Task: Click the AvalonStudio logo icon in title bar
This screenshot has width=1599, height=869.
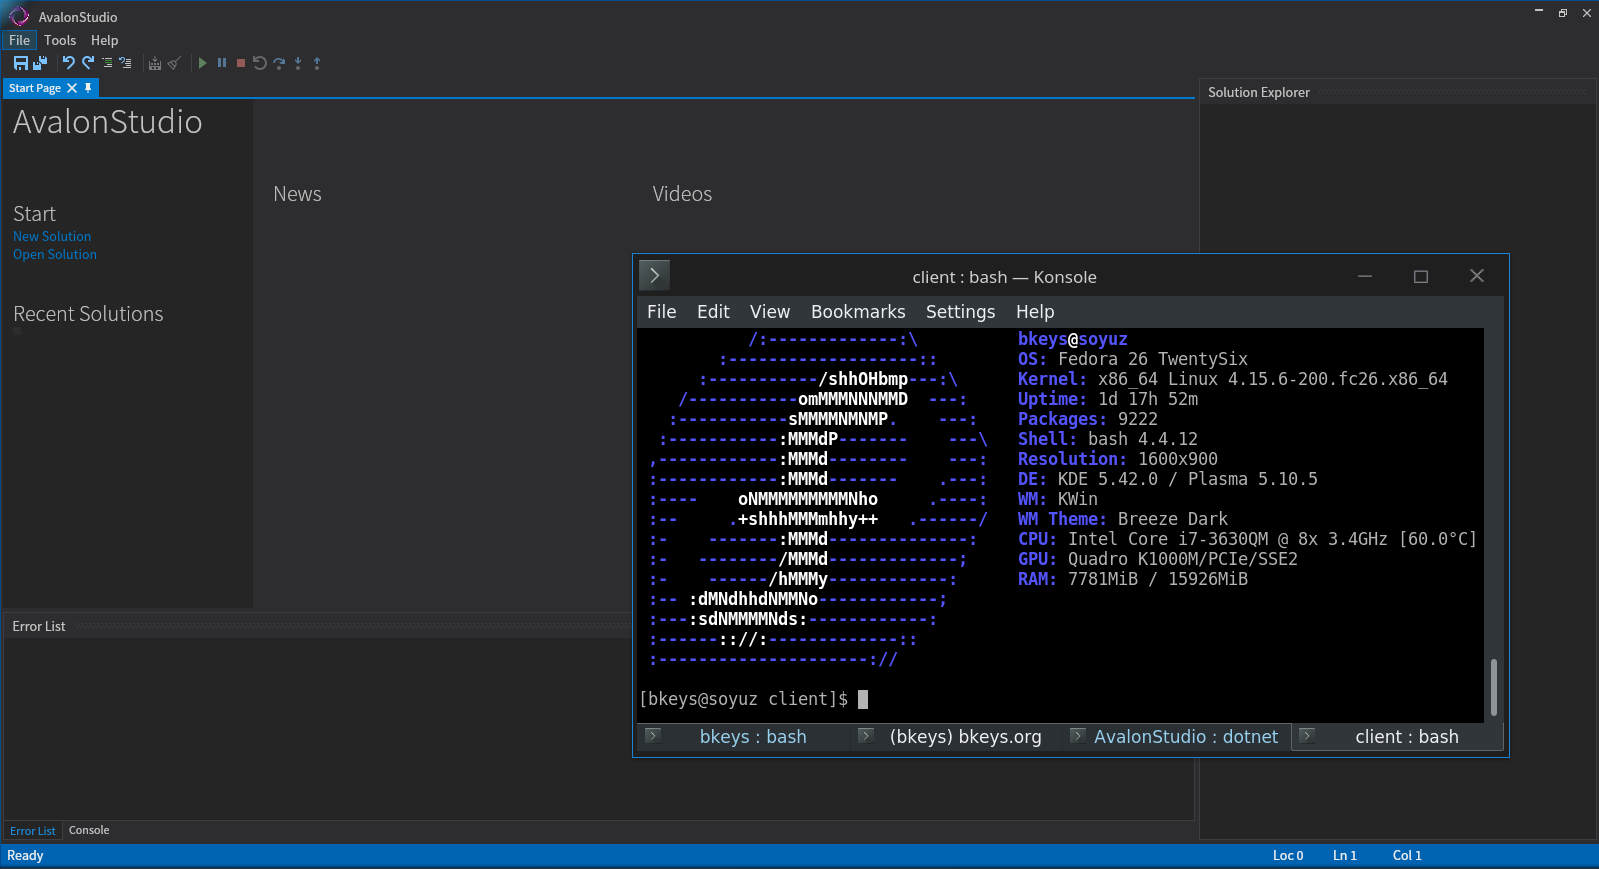Action: pyautogui.click(x=19, y=16)
